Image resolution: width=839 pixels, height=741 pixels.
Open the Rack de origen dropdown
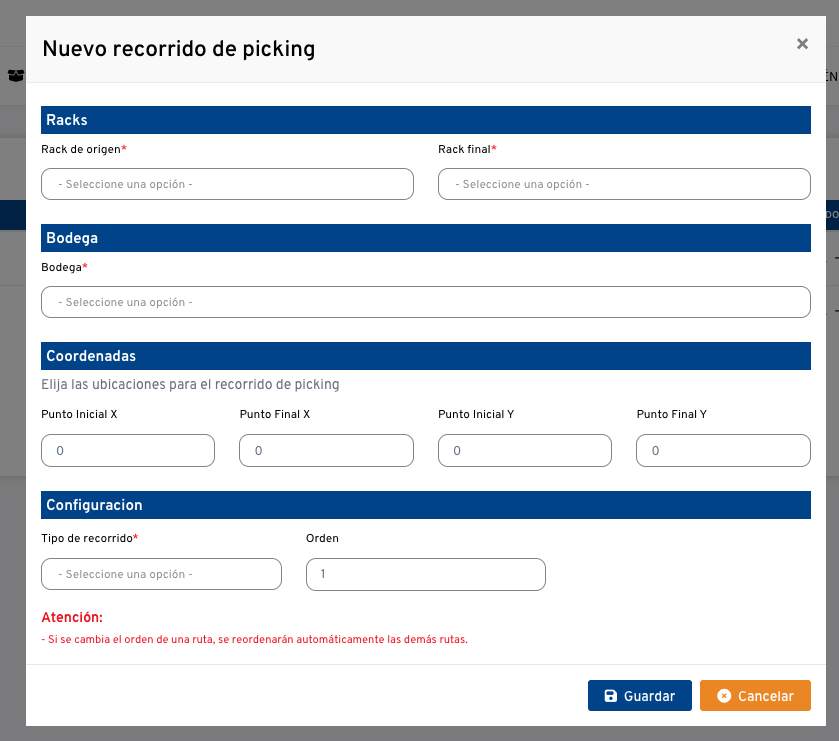(227, 184)
